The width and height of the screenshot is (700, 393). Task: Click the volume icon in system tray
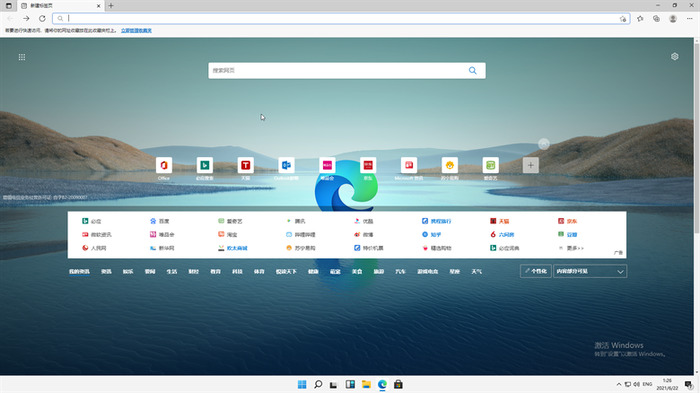(x=636, y=385)
